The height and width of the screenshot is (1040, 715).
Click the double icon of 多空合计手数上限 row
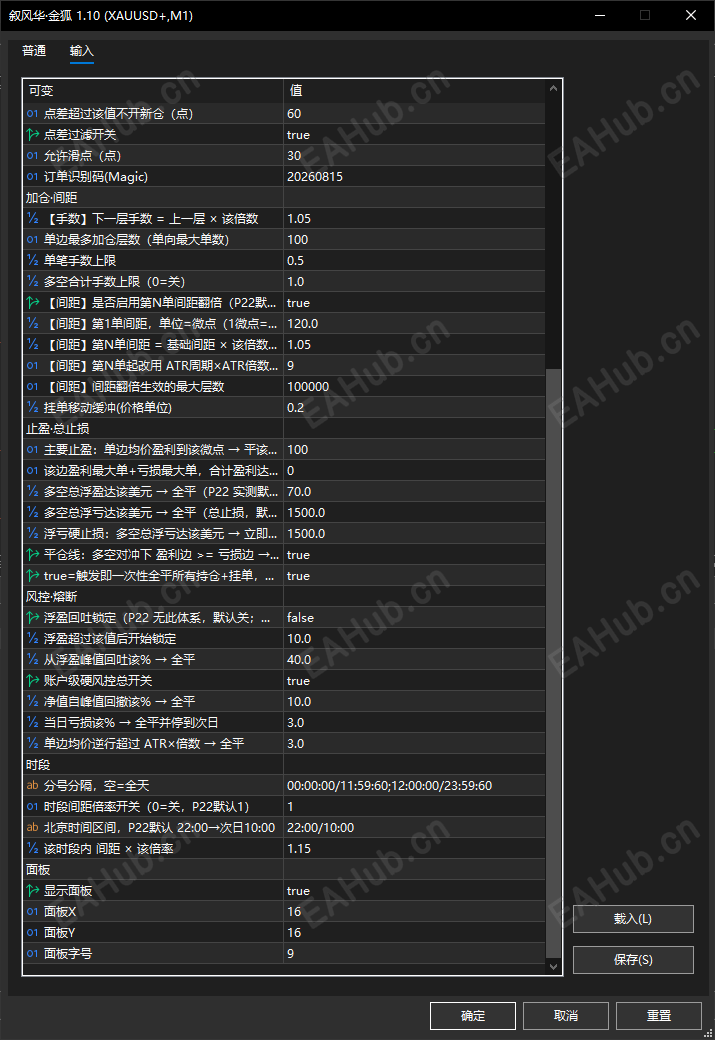tap(32, 282)
